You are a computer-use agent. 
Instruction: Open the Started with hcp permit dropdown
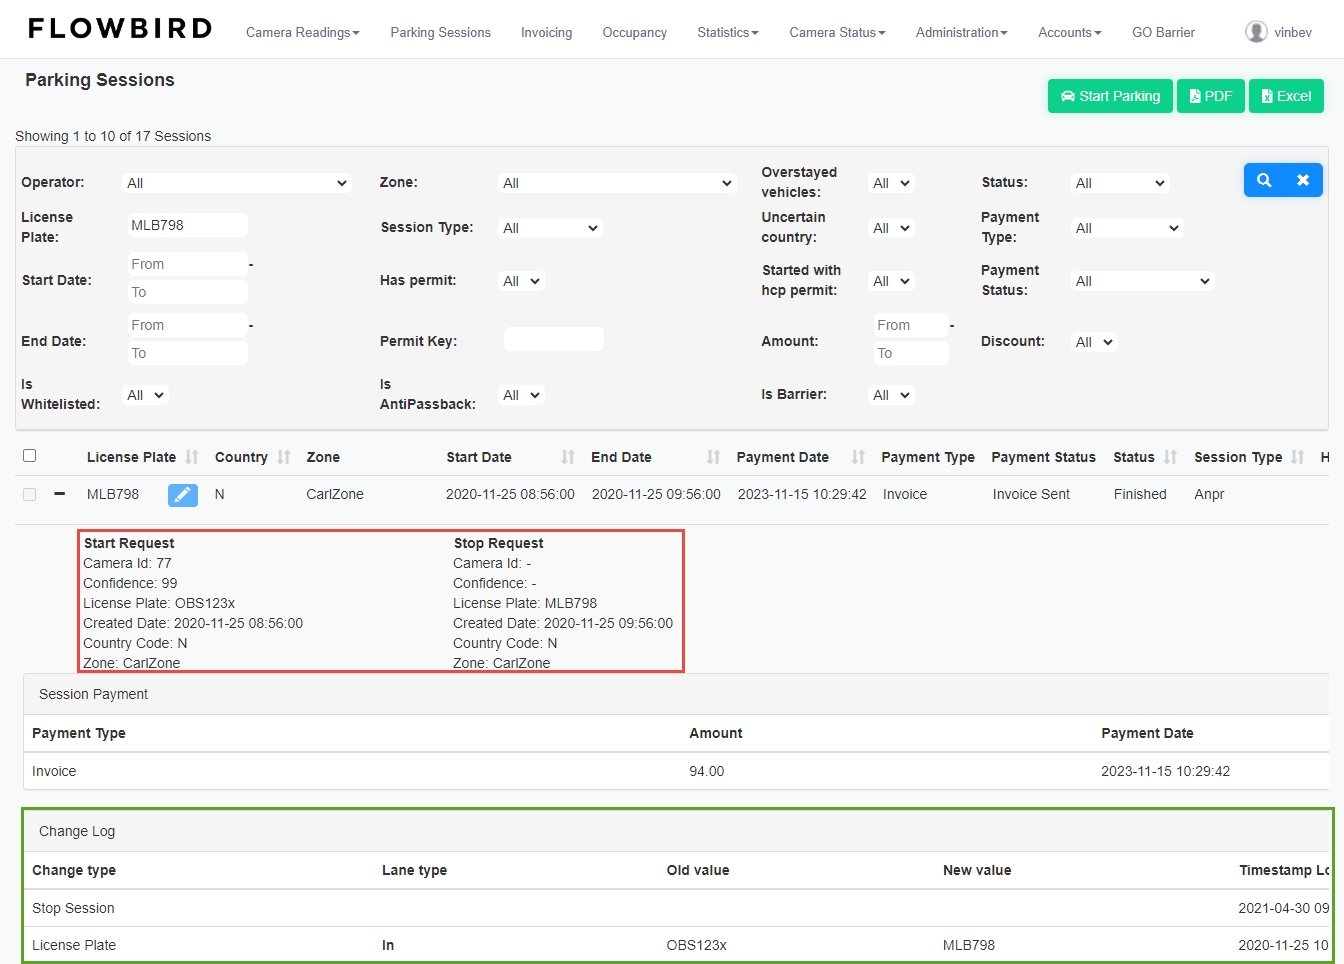(x=891, y=281)
